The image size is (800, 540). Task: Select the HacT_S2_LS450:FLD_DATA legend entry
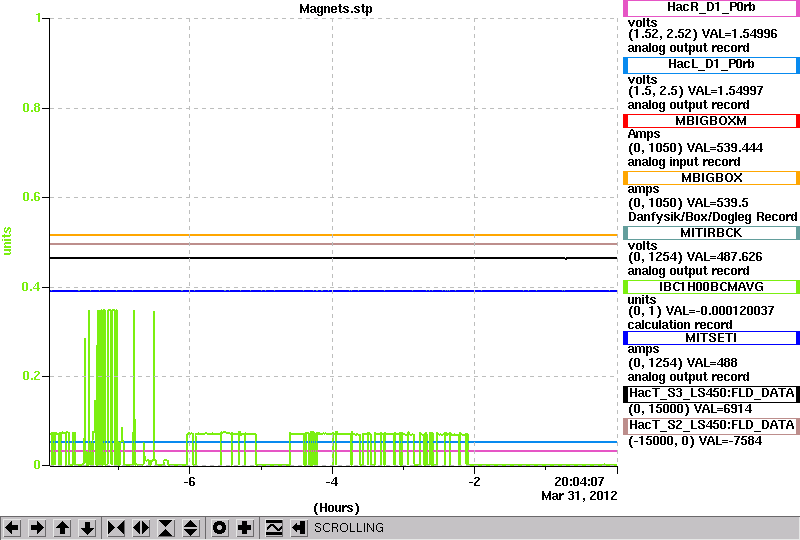coord(711,426)
